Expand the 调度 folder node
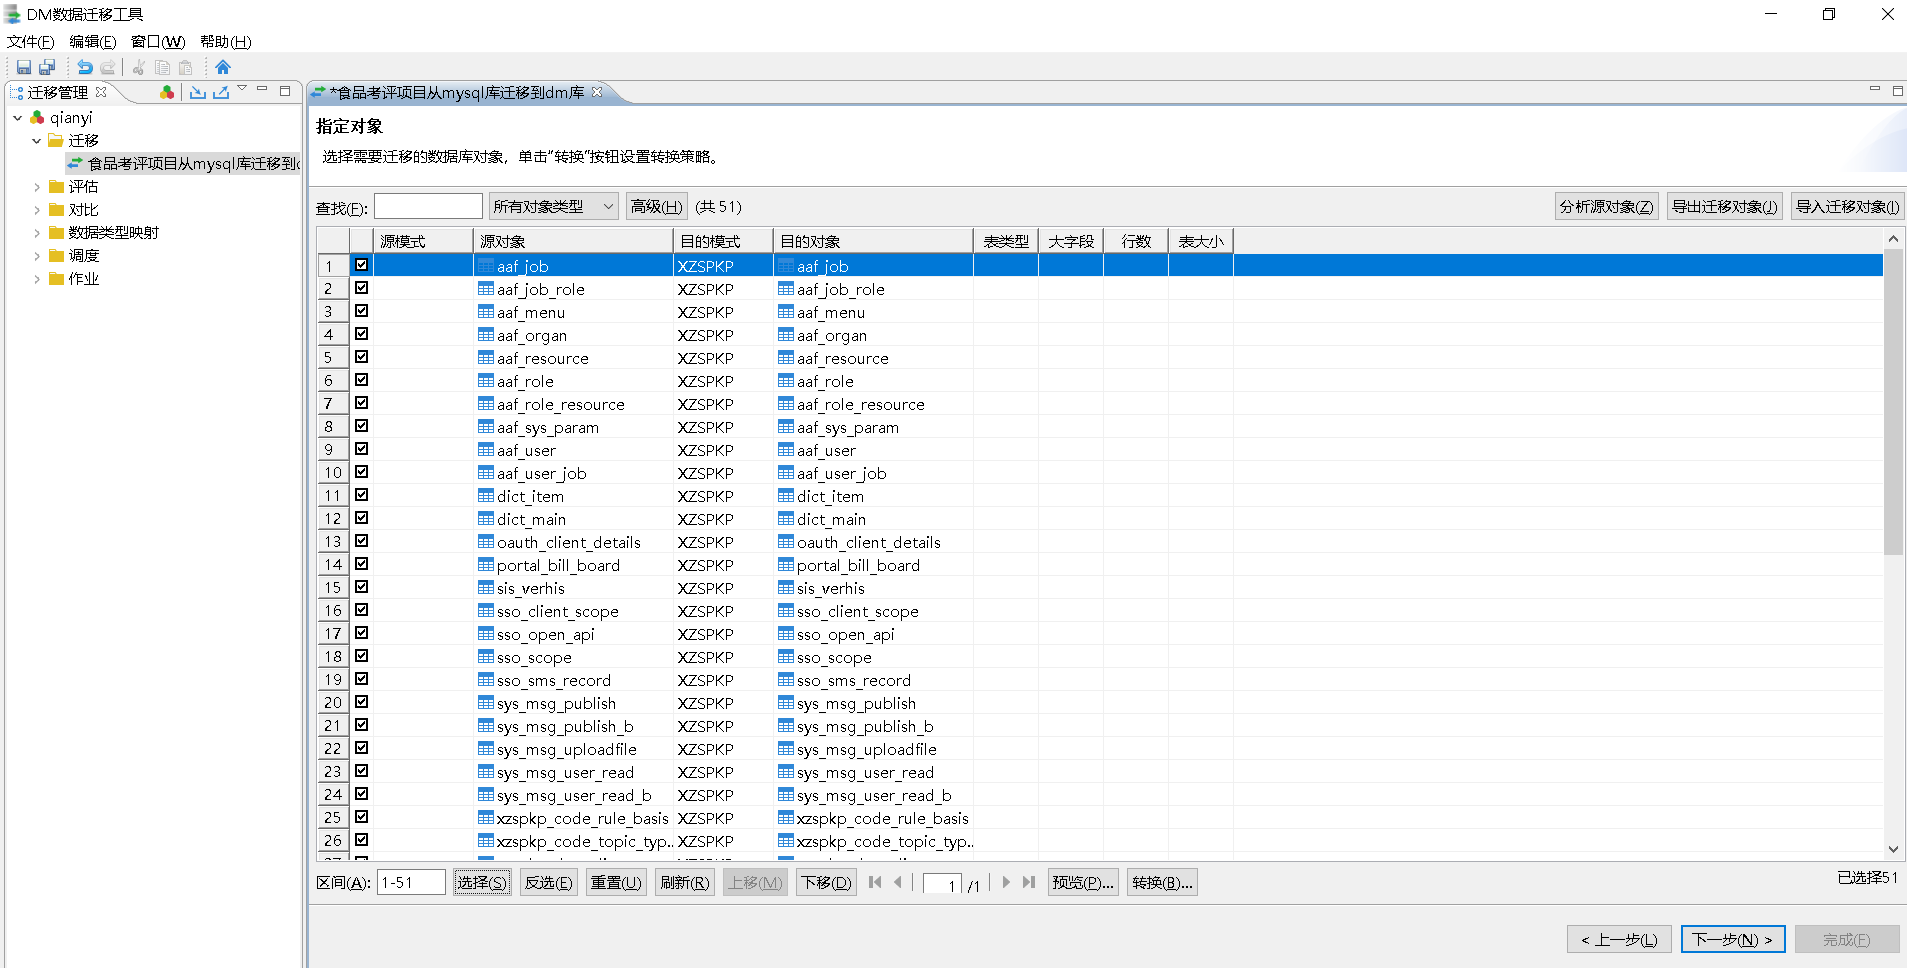The image size is (1907, 968). point(36,255)
